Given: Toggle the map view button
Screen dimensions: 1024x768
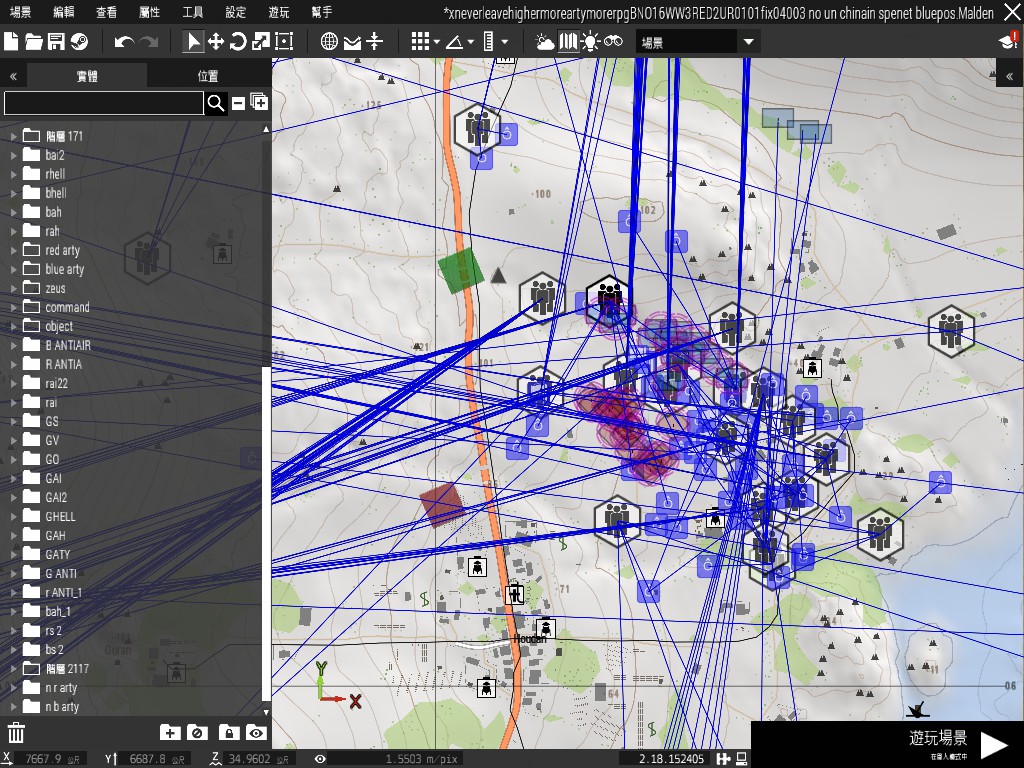Looking at the screenshot, I should (x=568, y=42).
